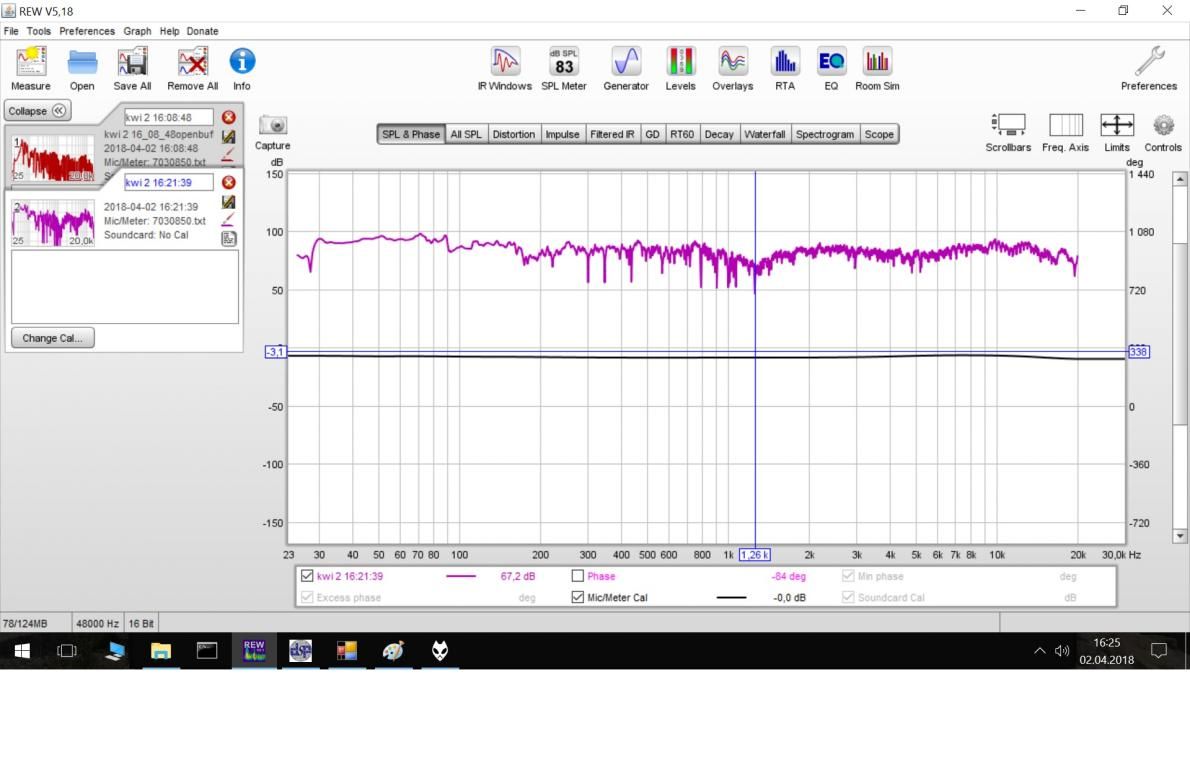This screenshot has width=1190, height=768.
Task: Open the EQ window
Action: point(831,68)
